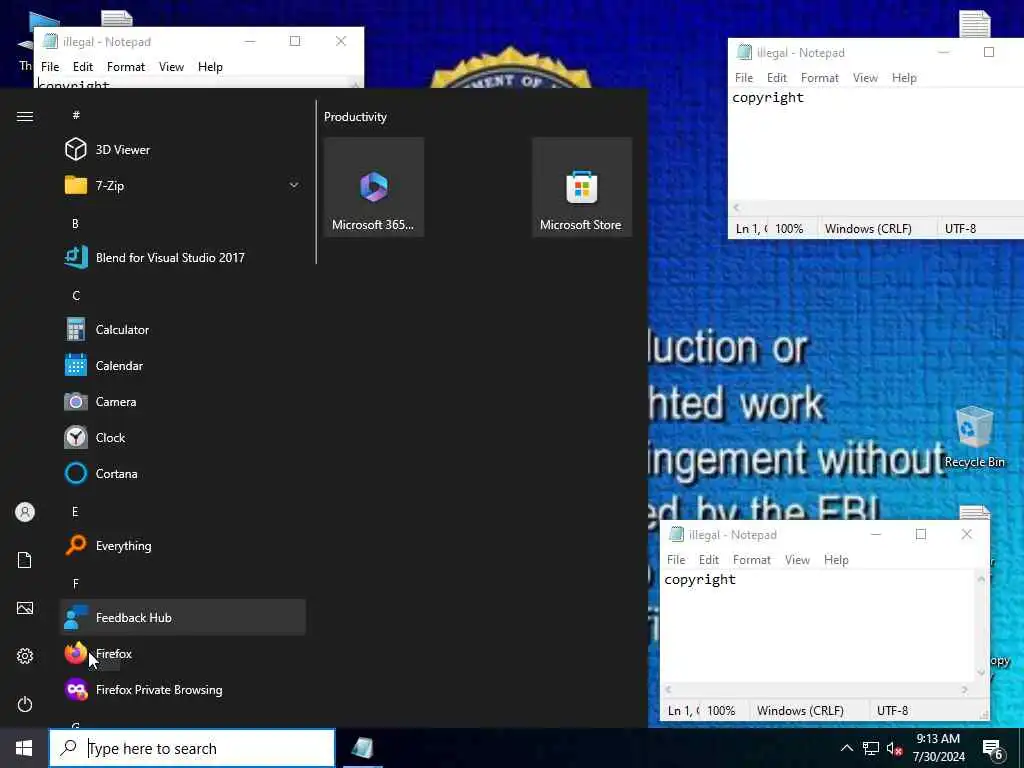1024x768 pixels.
Task: Open the notification center icon
Action: click(993, 749)
